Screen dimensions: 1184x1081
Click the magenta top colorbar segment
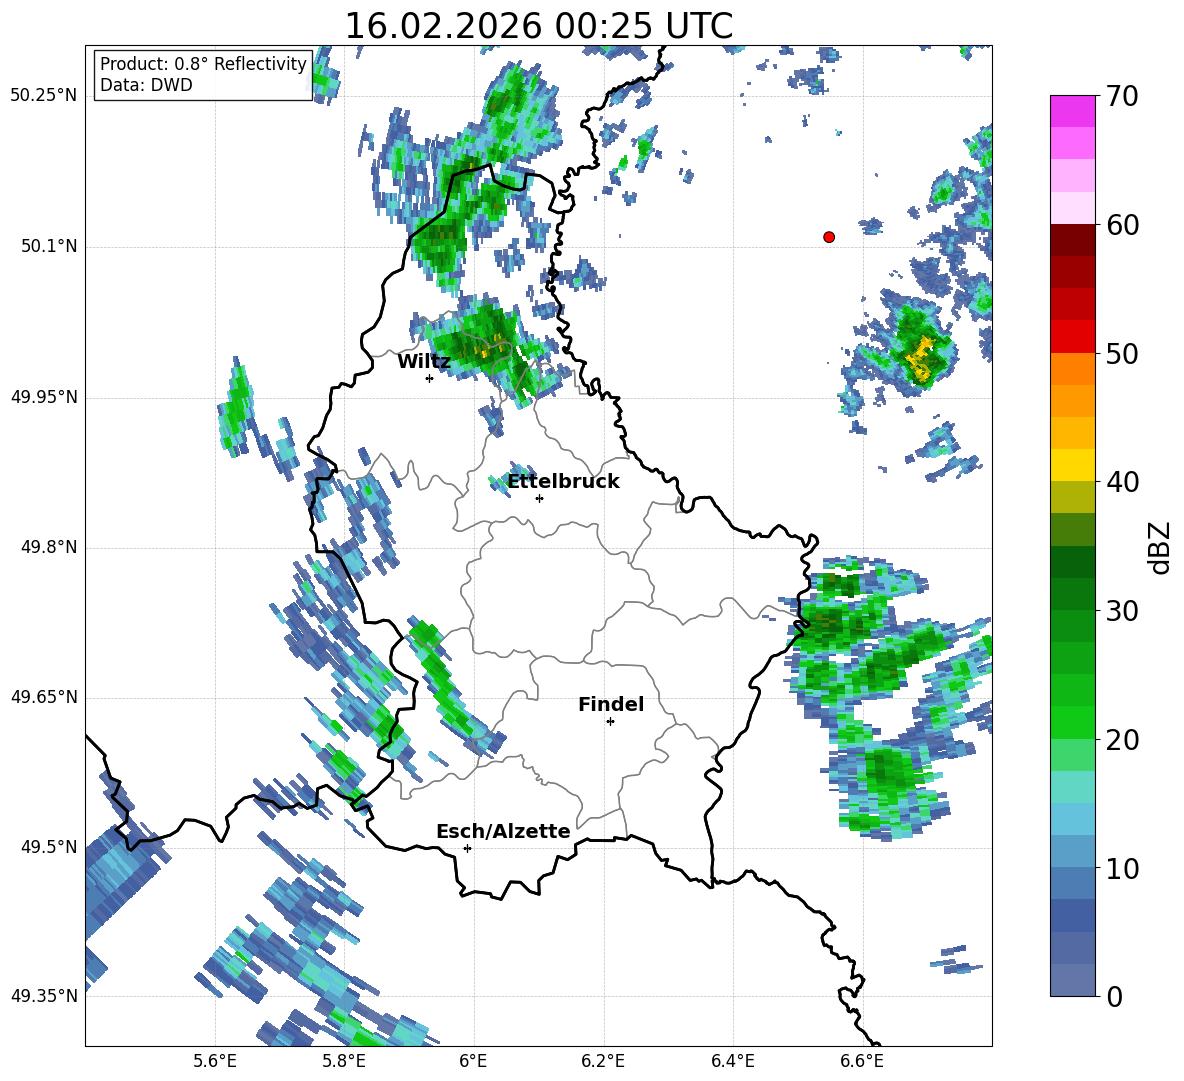1072,111
